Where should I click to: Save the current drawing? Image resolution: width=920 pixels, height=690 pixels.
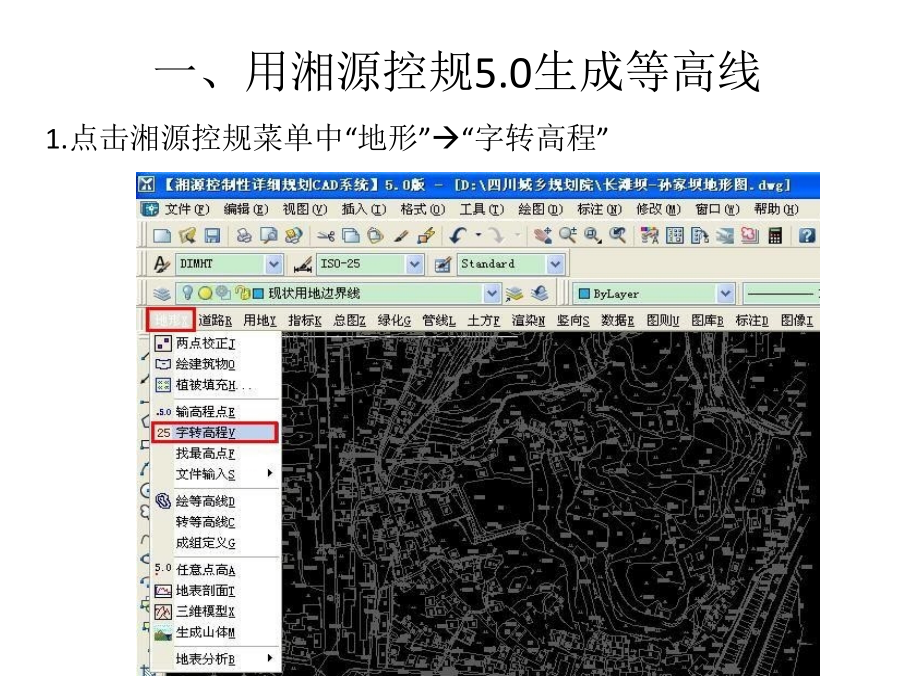point(213,235)
